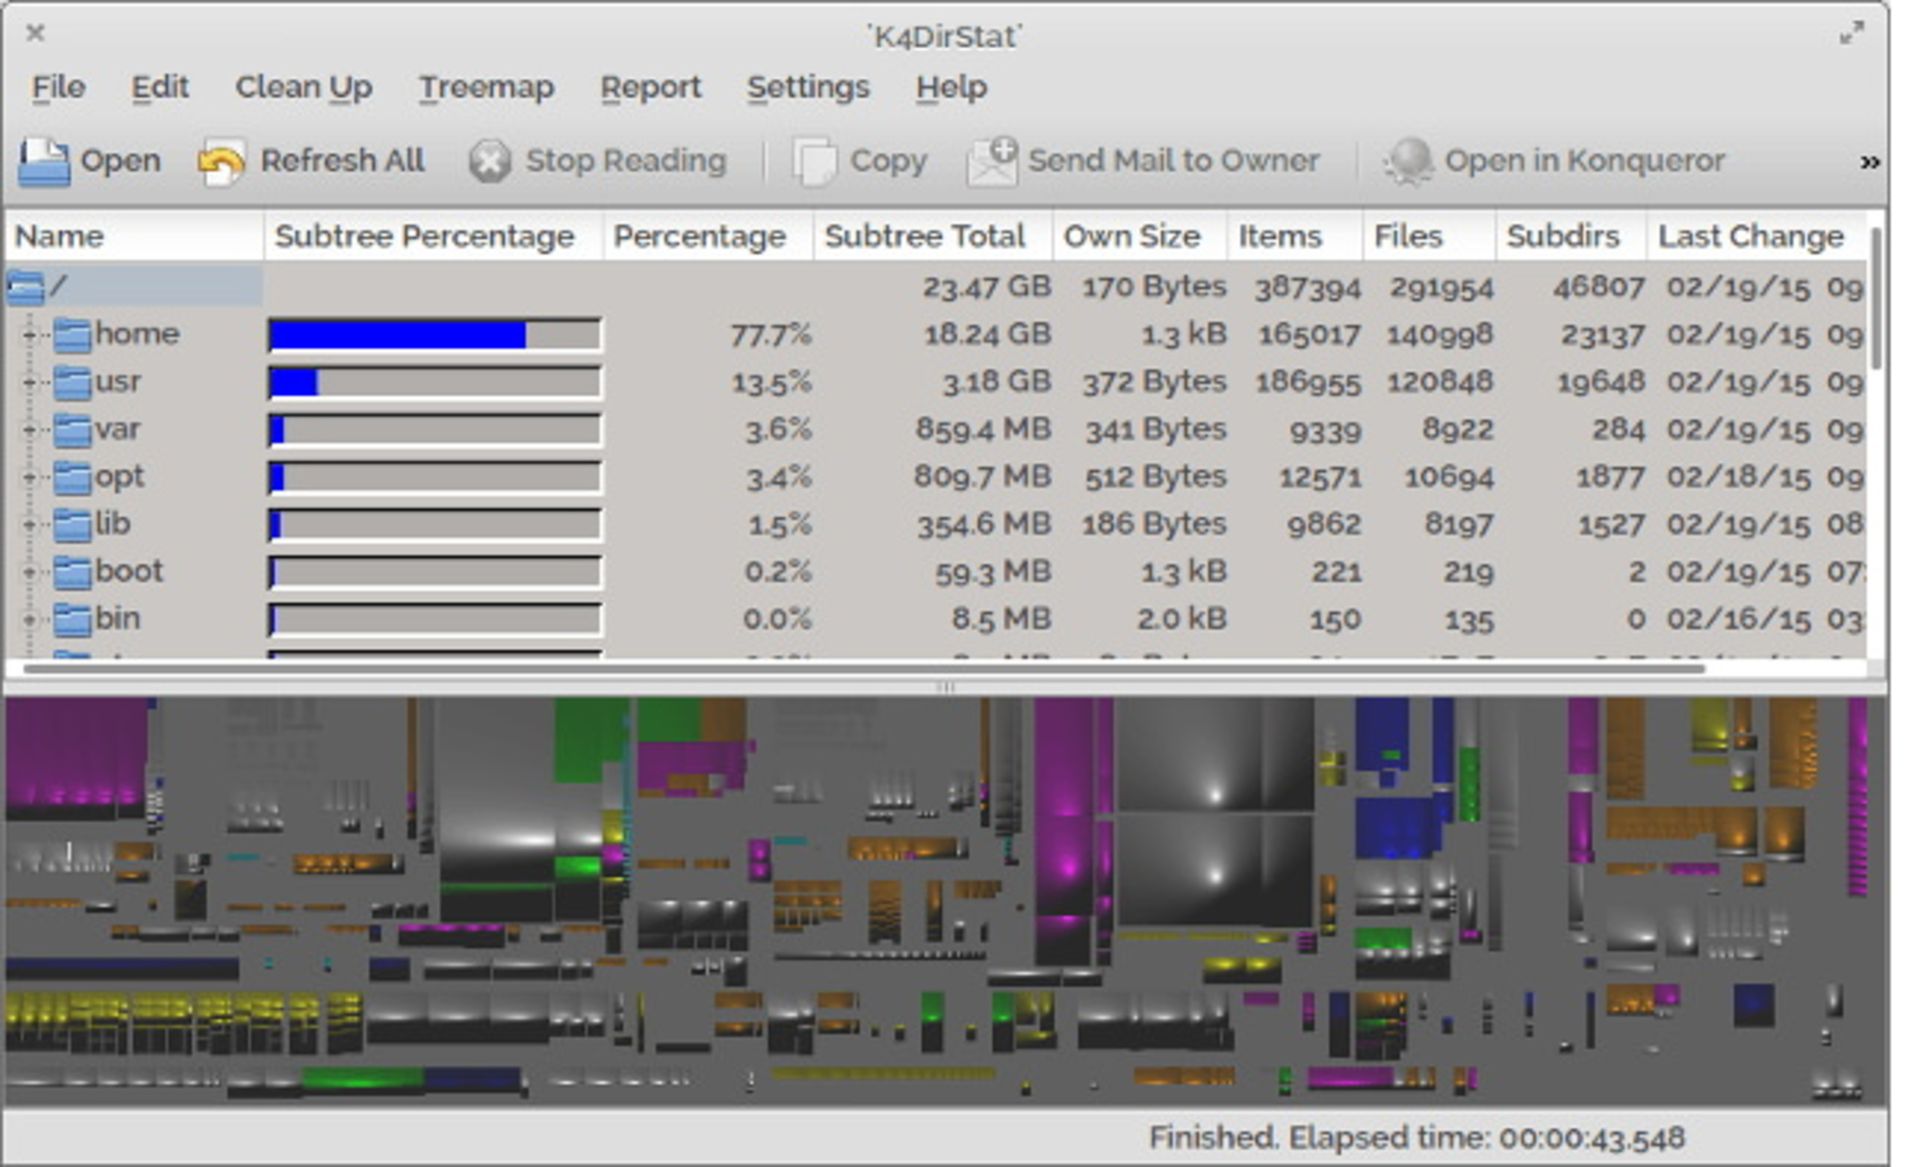The width and height of the screenshot is (1920, 1167).
Task: Sort by the Percentage column header
Action: 709,236
